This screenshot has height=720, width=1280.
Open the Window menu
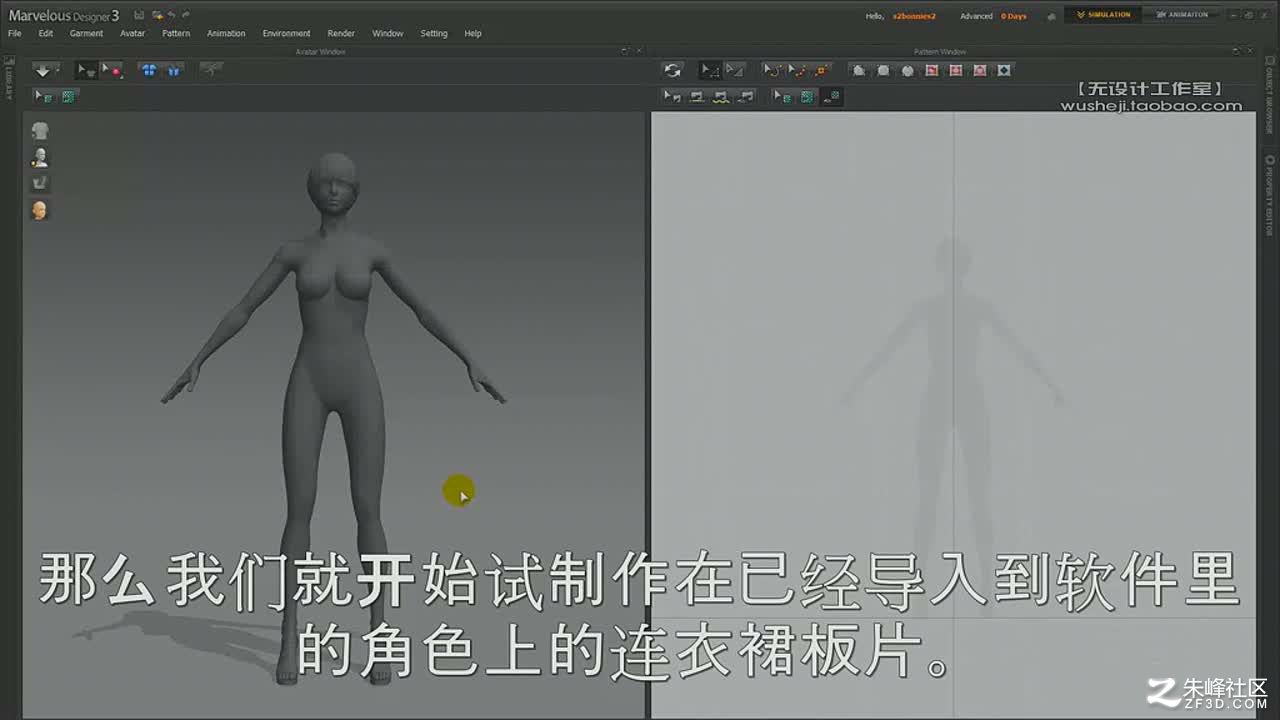[x=388, y=33]
